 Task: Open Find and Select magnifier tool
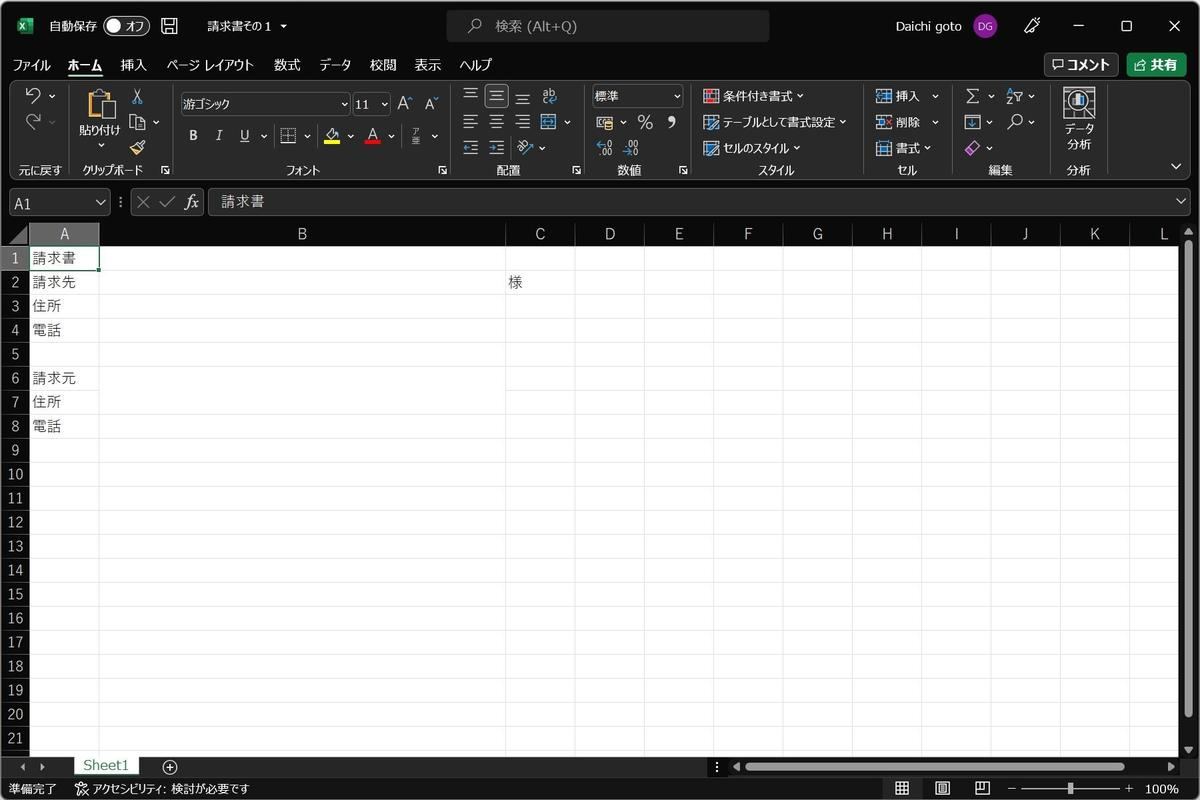pos(1015,122)
